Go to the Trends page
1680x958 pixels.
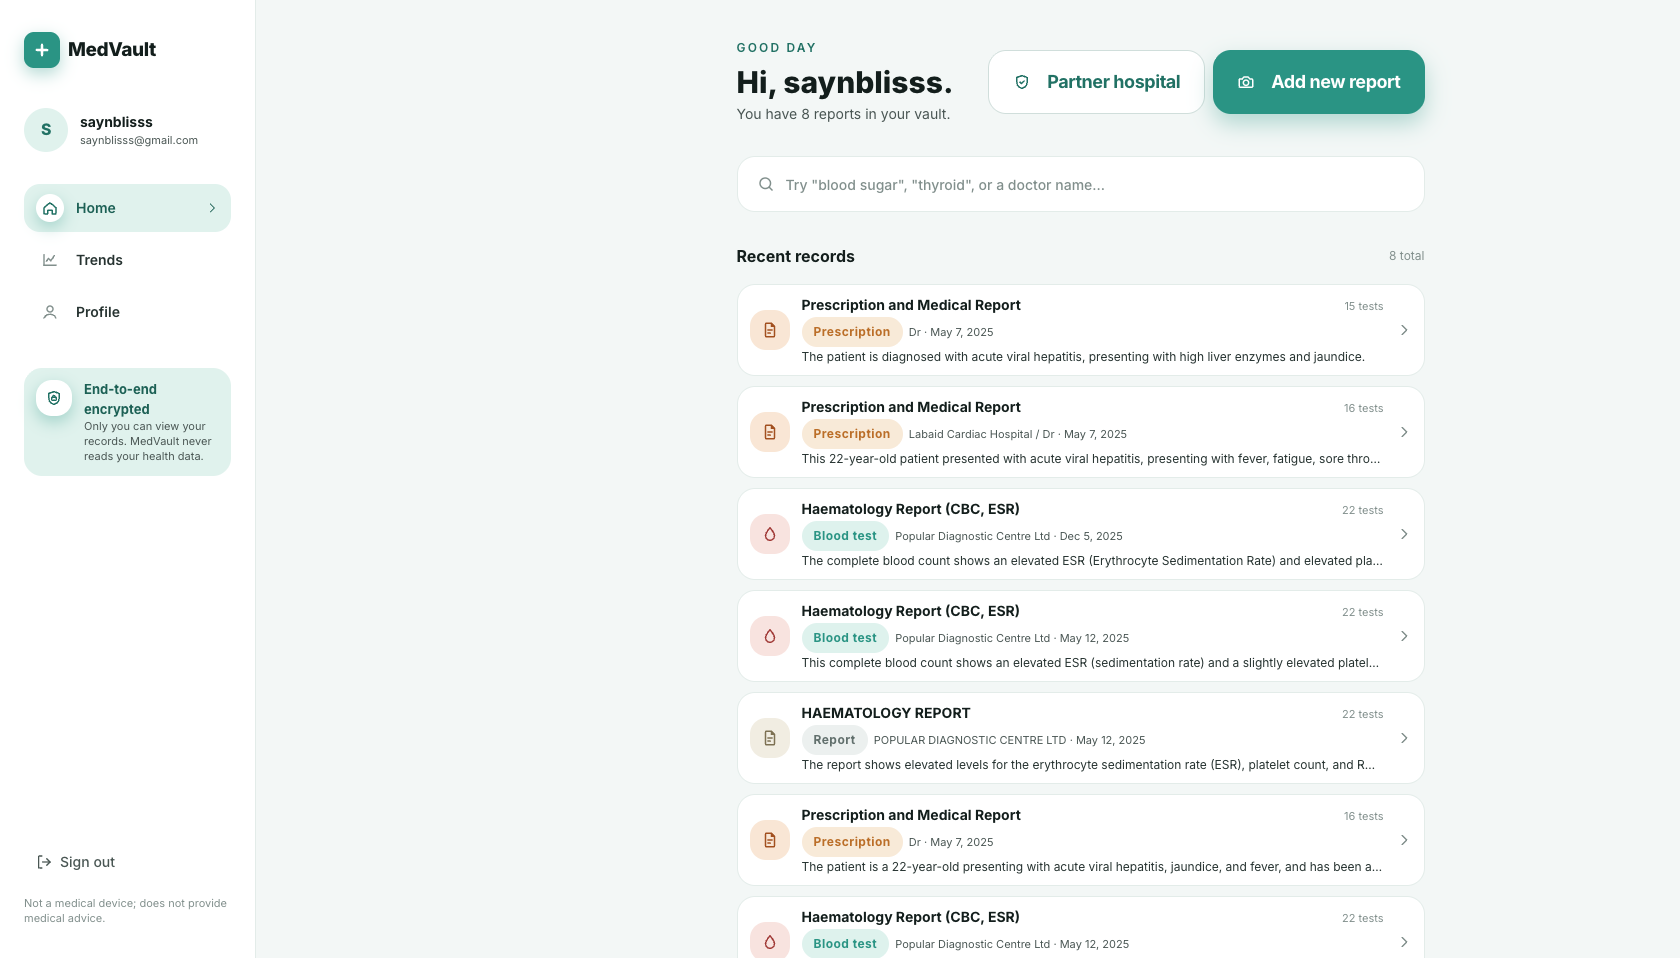click(x=127, y=260)
